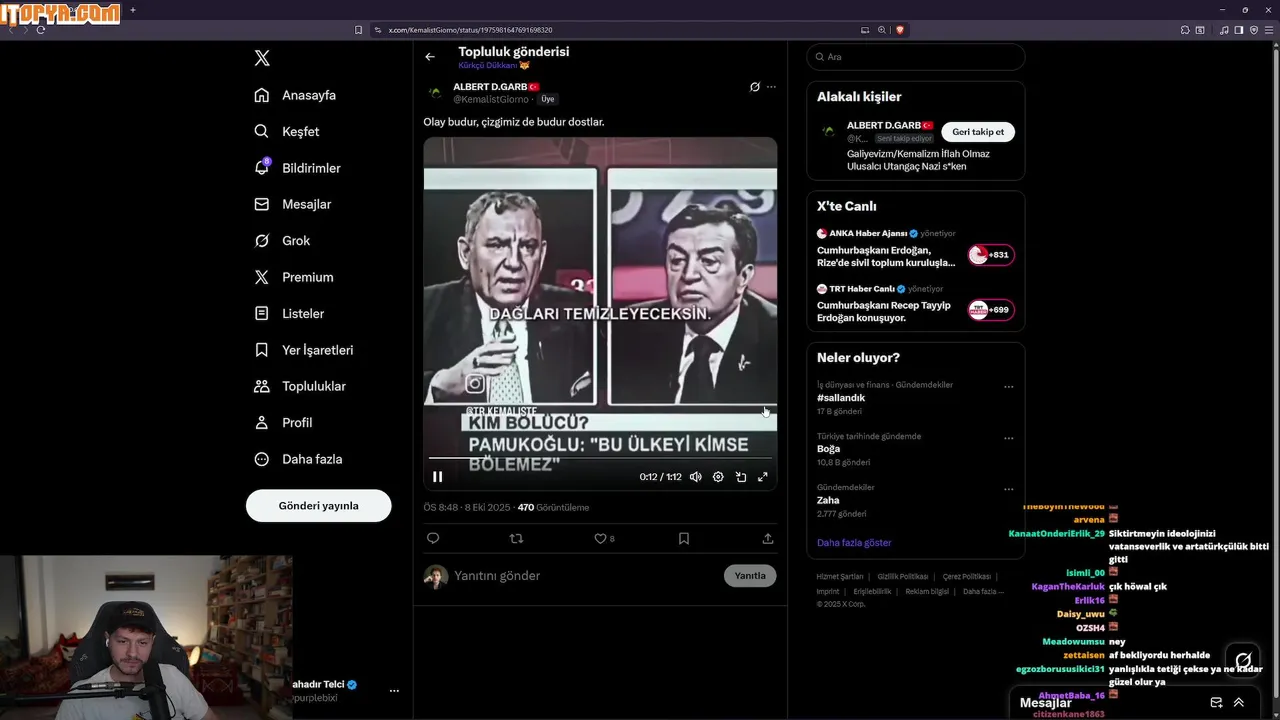This screenshot has height=720, width=1280.
Task: Open the X logo home link
Action: 262,58
